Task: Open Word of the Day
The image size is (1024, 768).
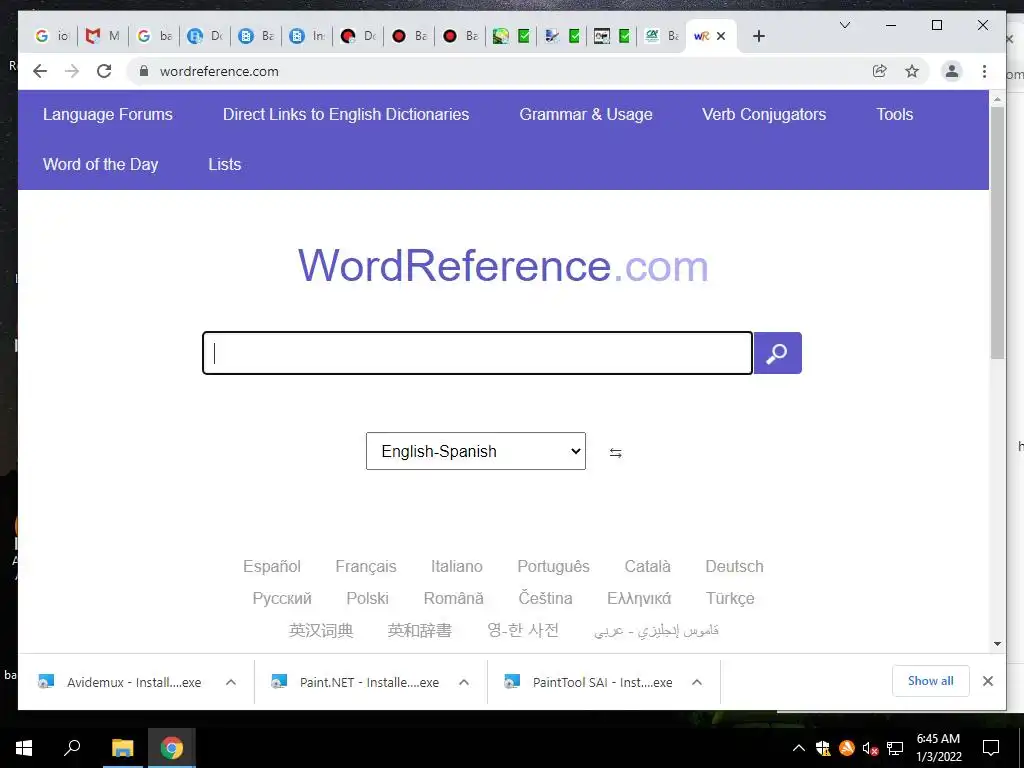Action: [101, 165]
